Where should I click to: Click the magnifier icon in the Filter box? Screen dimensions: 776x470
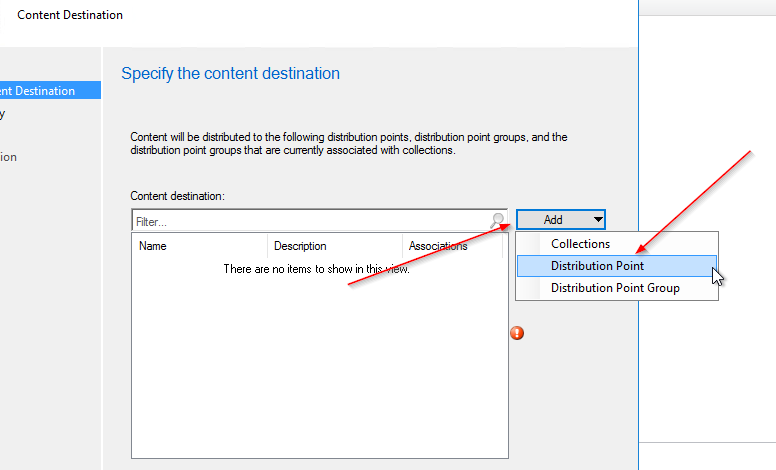[x=498, y=219]
